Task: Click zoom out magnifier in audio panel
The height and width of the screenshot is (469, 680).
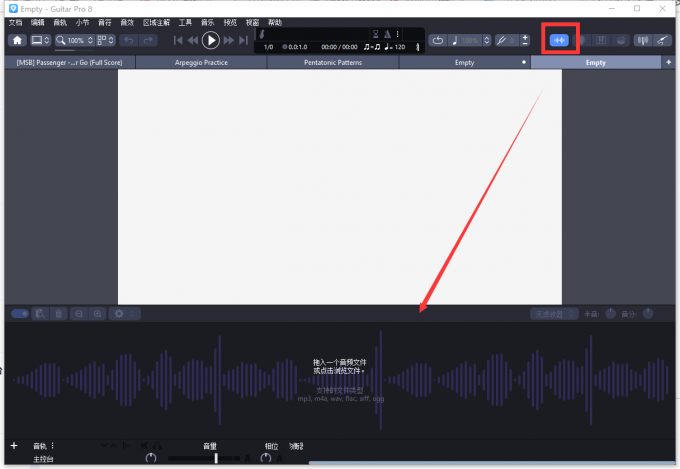Action: 80,314
